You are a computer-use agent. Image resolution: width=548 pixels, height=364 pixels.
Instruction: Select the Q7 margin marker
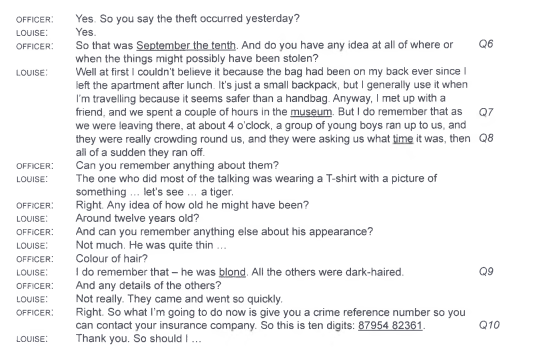point(486,112)
